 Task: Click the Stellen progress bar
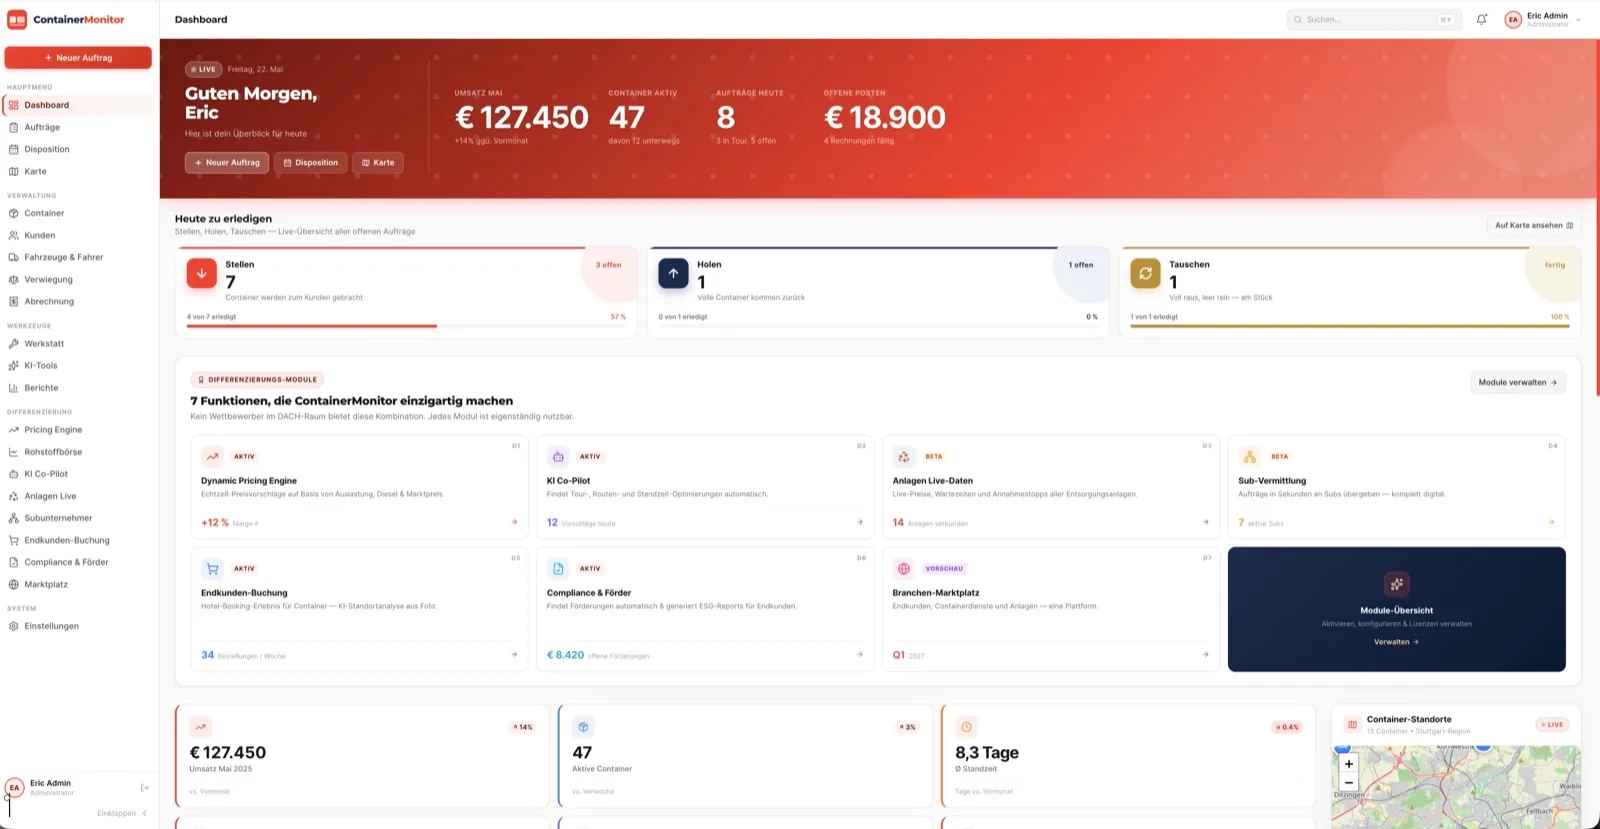(406, 326)
